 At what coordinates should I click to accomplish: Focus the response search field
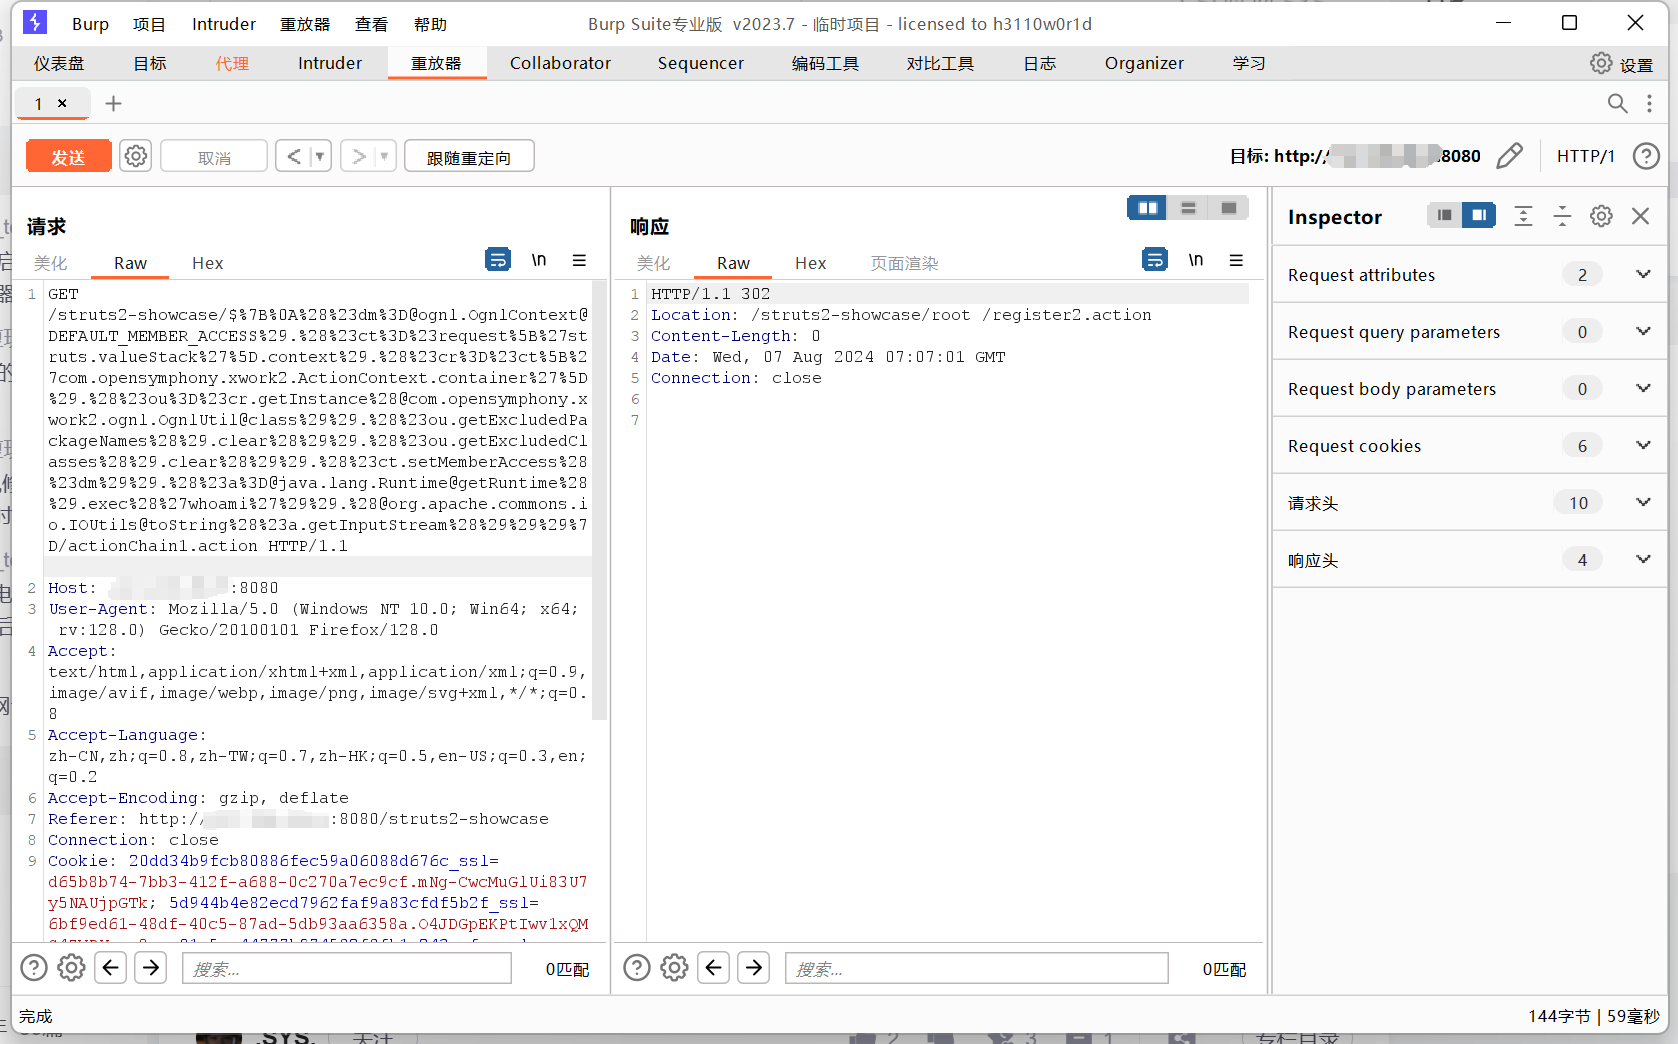(x=977, y=968)
